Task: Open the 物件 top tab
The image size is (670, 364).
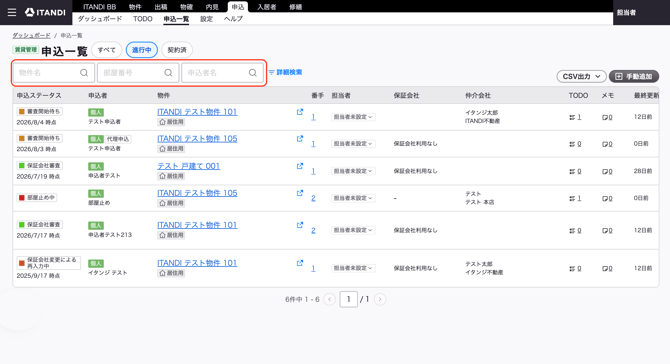Action: coord(135,7)
